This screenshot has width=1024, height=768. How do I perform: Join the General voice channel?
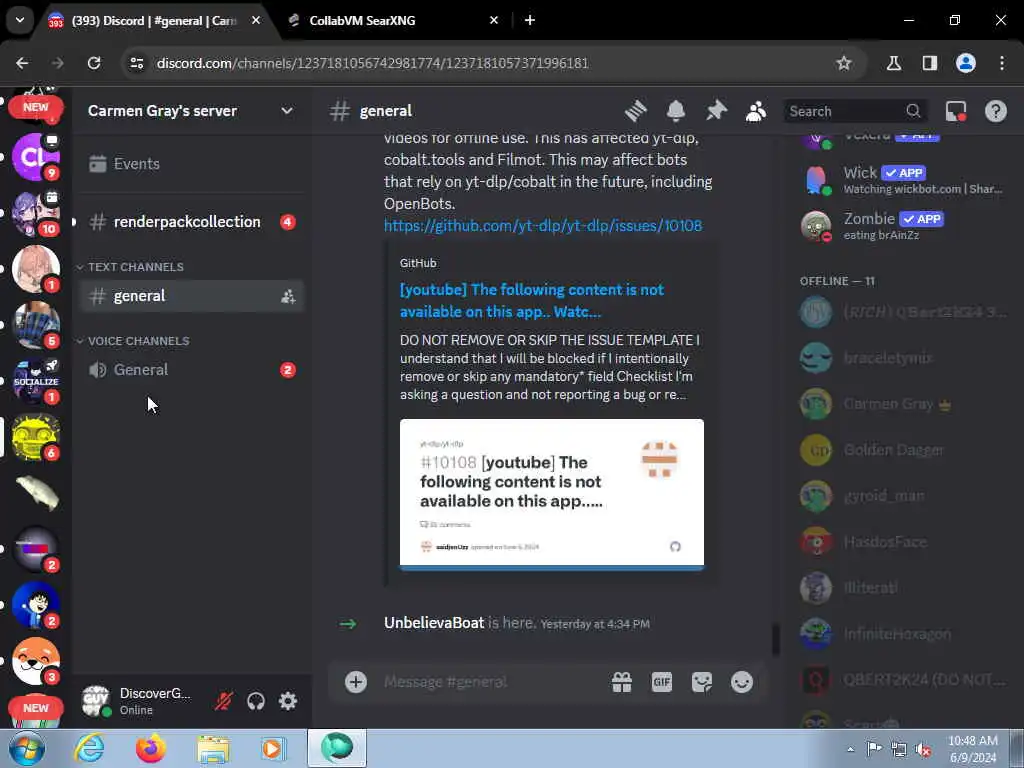point(191,370)
